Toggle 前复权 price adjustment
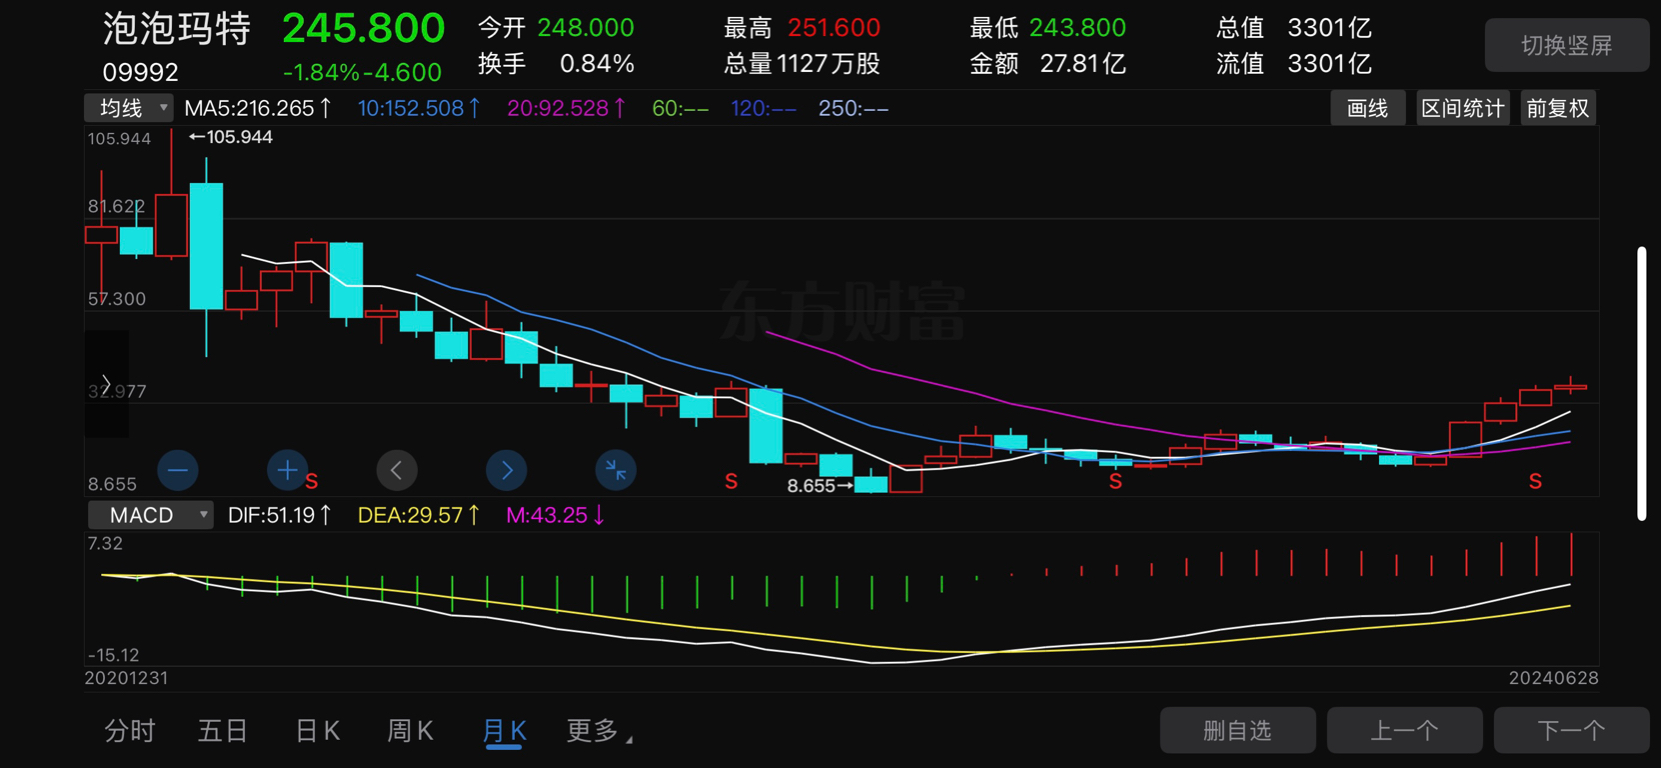 1558,108
